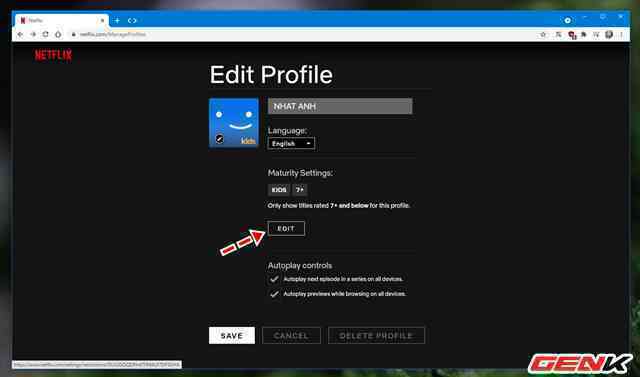640x377 pixels.
Task: Select the Netflix browser tab
Action: point(61,20)
